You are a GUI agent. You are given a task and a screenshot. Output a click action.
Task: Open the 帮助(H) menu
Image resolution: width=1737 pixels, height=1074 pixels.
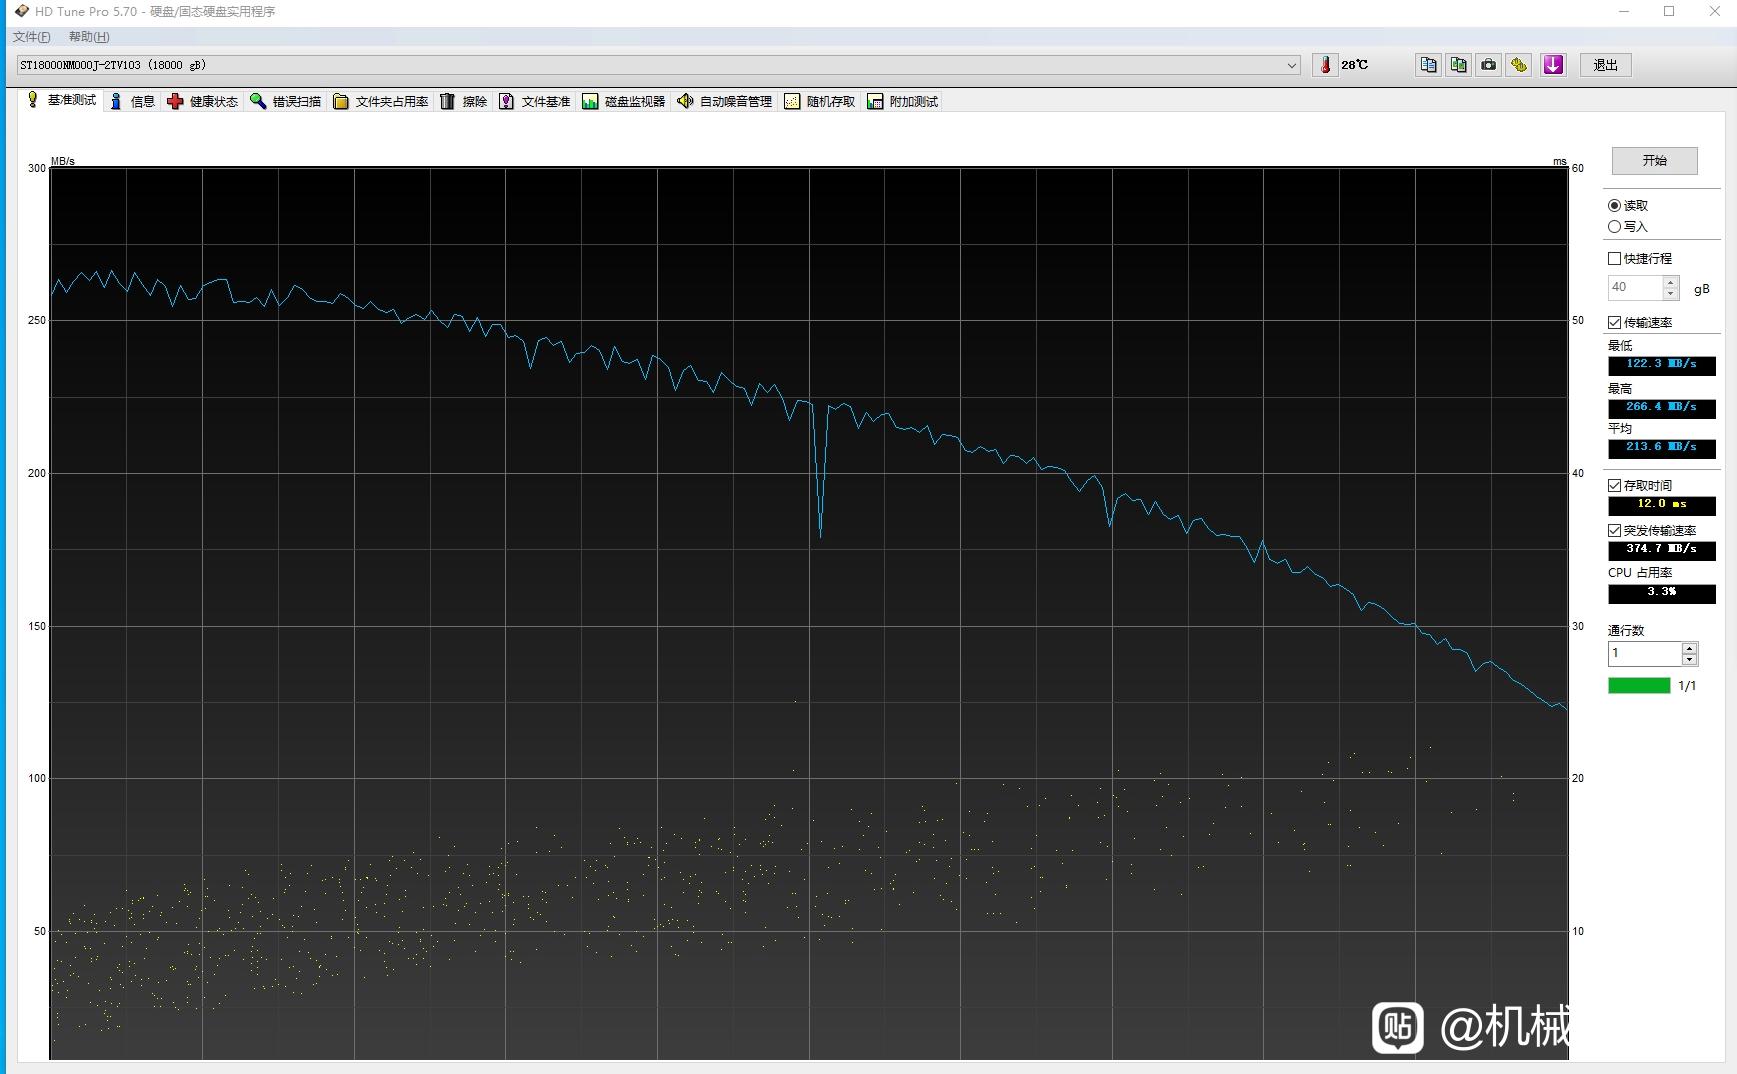click(89, 37)
